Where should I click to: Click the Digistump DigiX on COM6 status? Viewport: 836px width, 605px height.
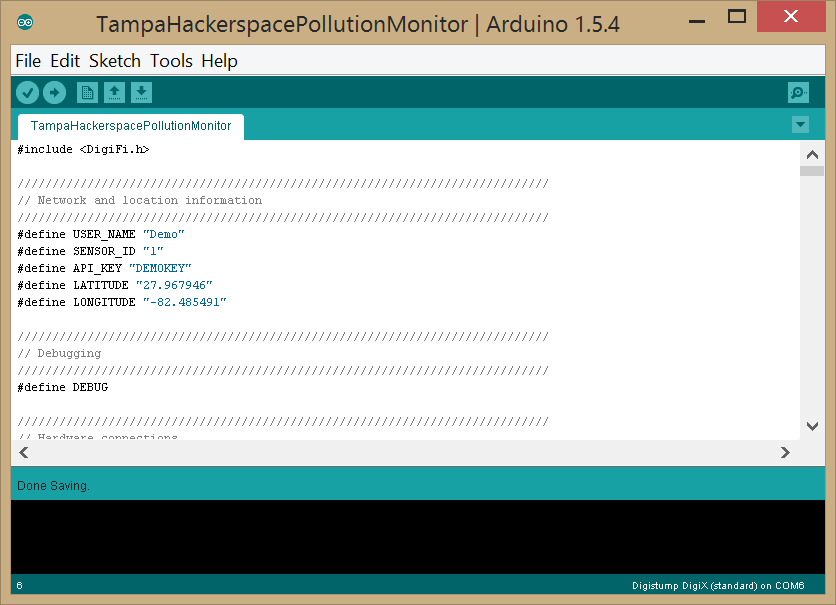(718, 586)
